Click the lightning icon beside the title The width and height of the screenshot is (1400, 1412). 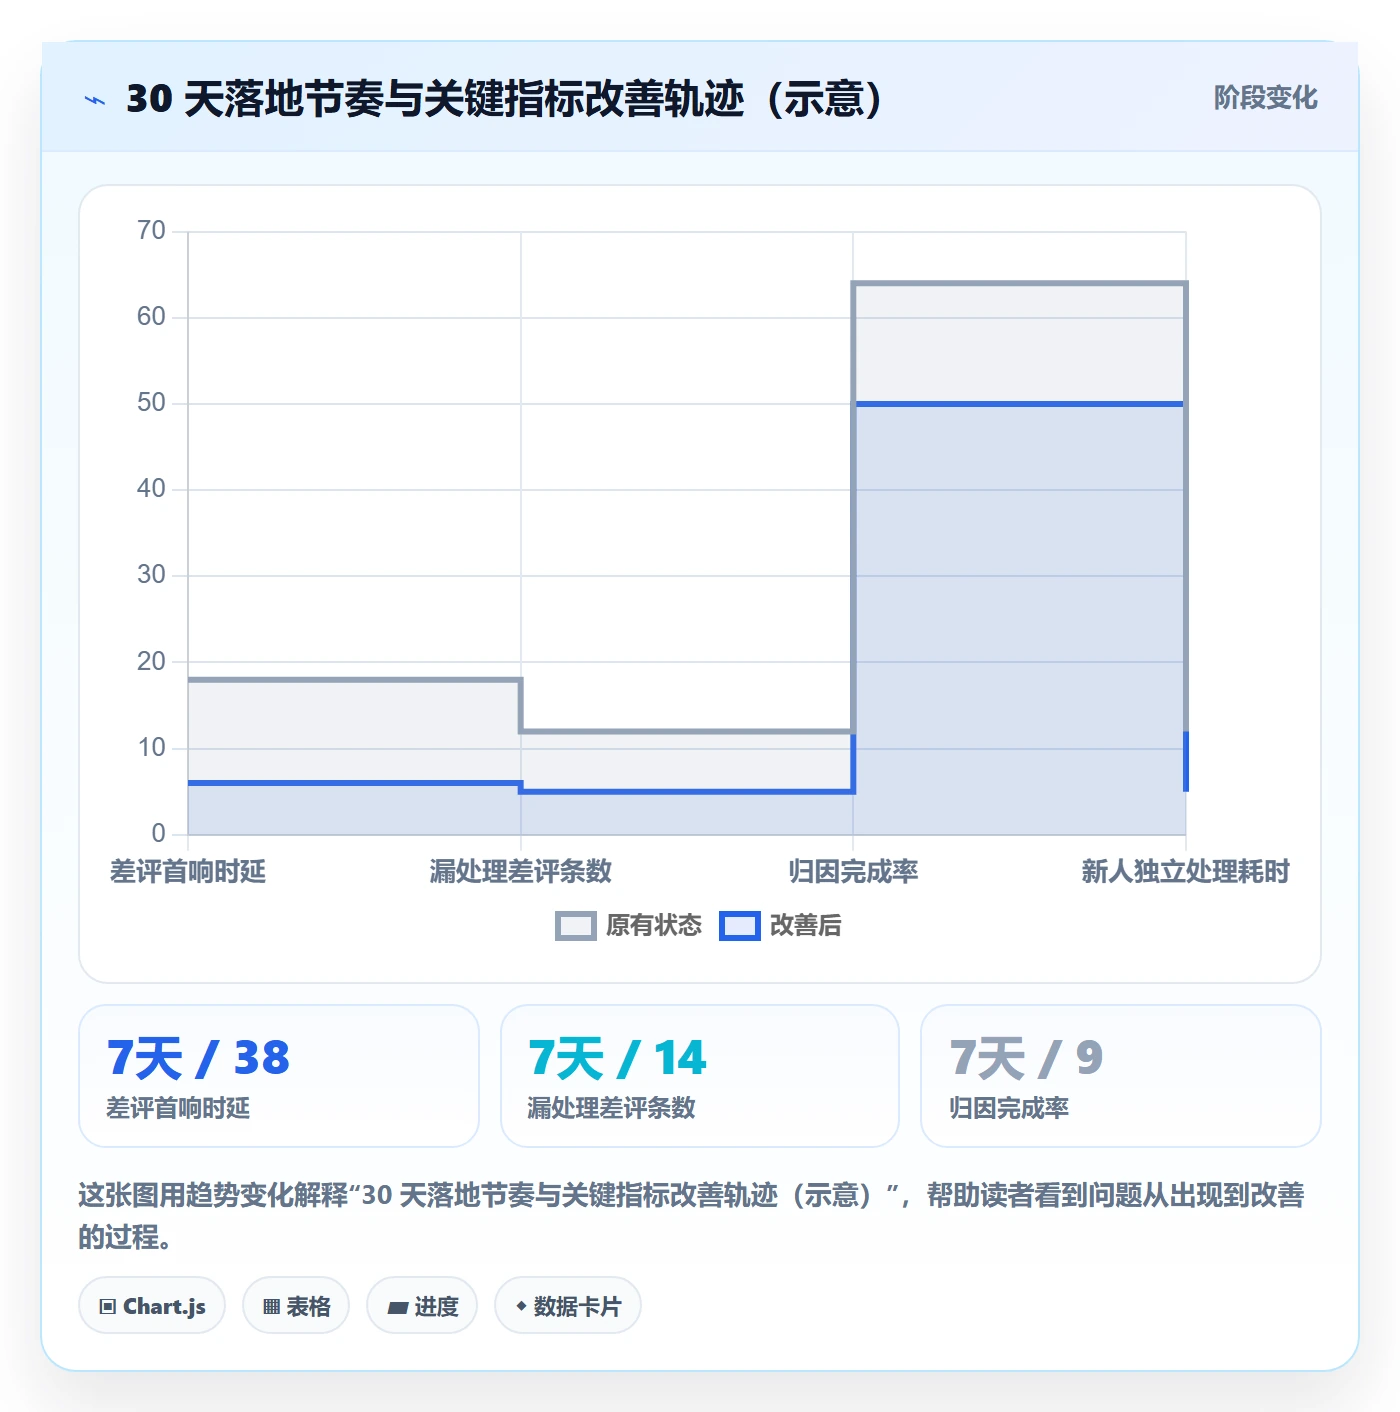click(x=95, y=100)
